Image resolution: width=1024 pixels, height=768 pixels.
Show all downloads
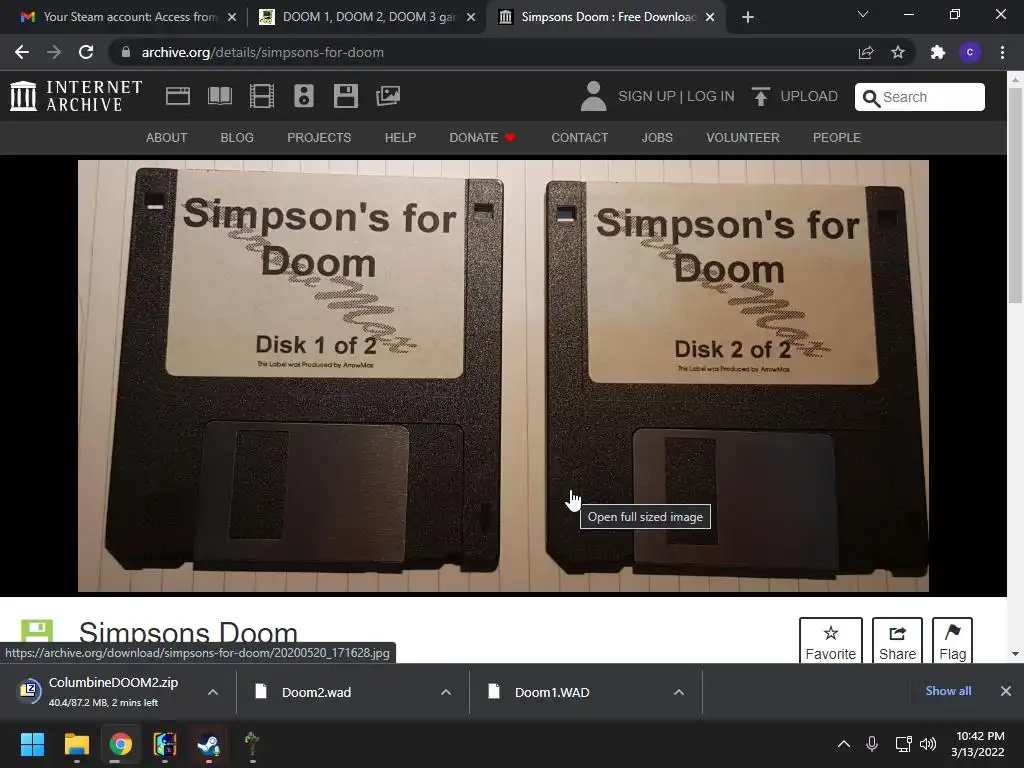point(948,691)
